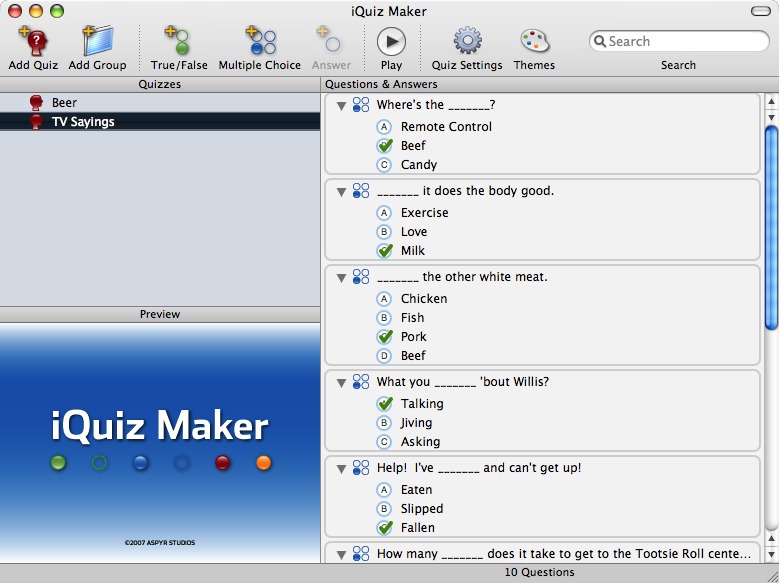Click the checkmark beside Pork
Screen dimensions: 779x583
coord(385,336)
